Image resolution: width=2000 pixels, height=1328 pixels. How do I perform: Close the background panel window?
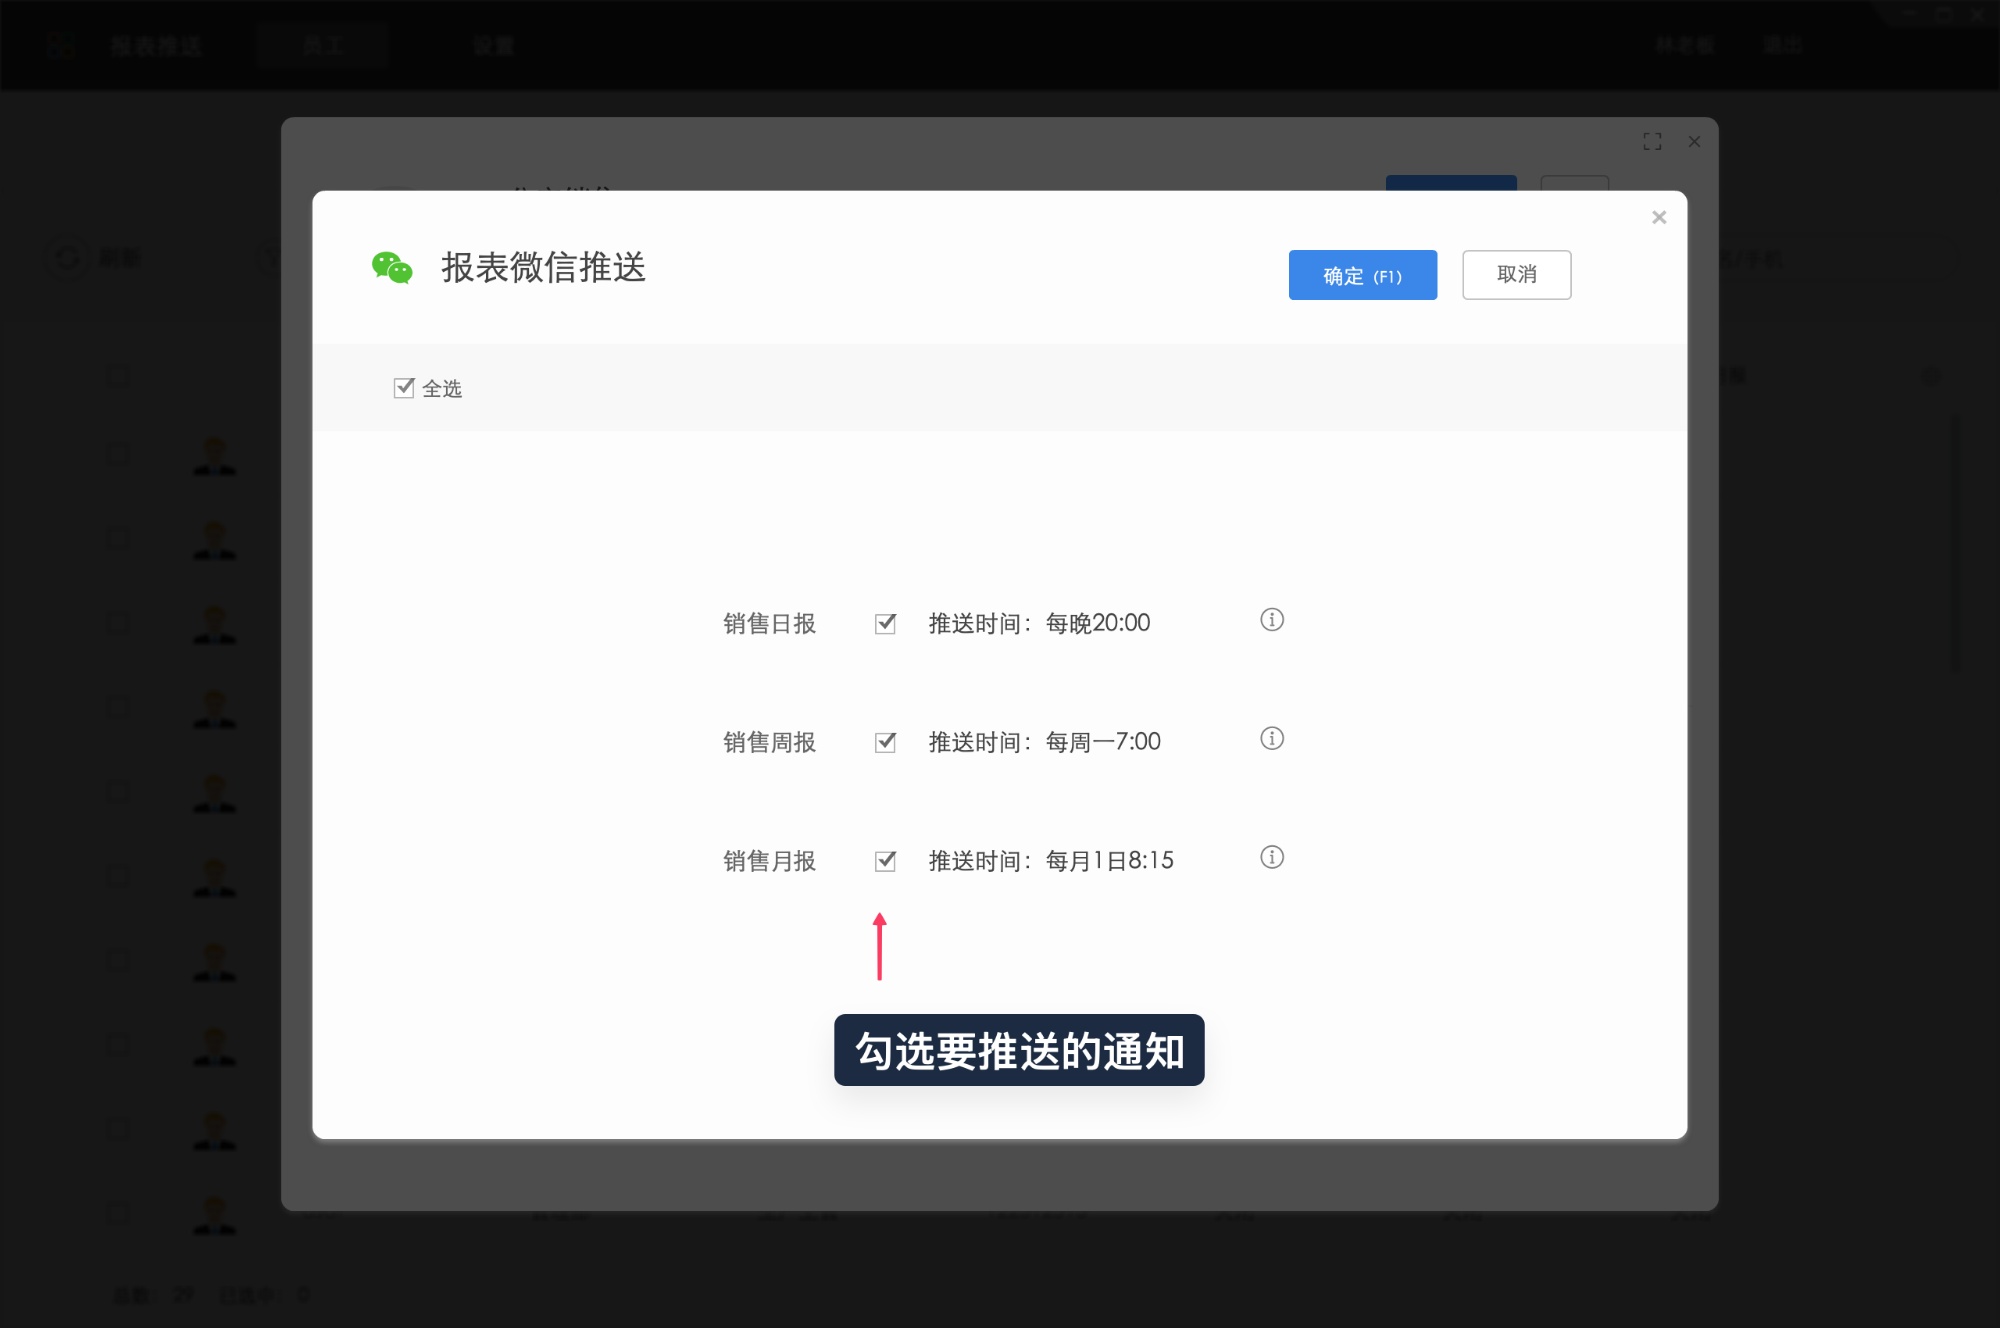coord(1694,142)
